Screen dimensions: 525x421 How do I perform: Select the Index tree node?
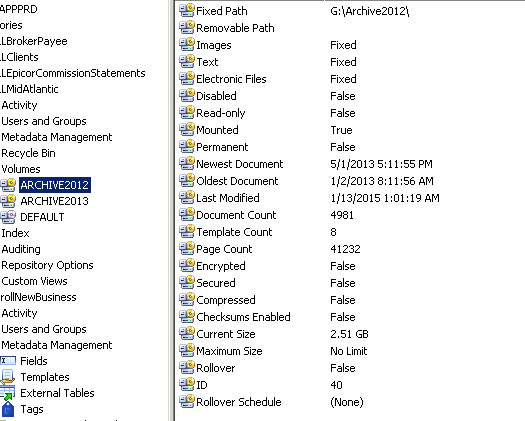click(x=15, y=233)
